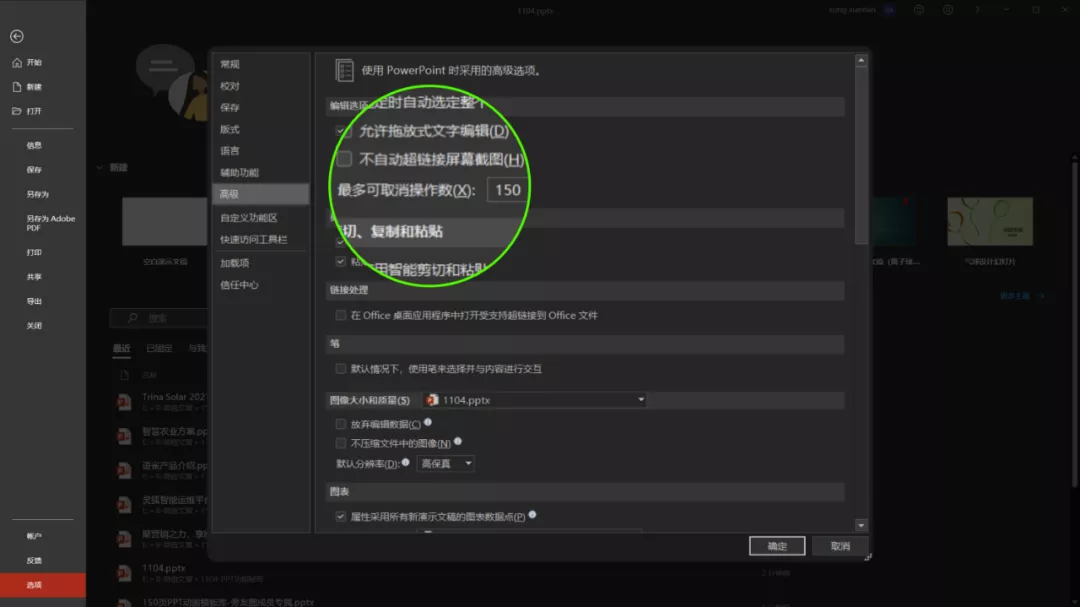Click the PowerPoint file icon beside Trina Solar
The height and width of the screenshot is (607, 1080).
point(124,402)
